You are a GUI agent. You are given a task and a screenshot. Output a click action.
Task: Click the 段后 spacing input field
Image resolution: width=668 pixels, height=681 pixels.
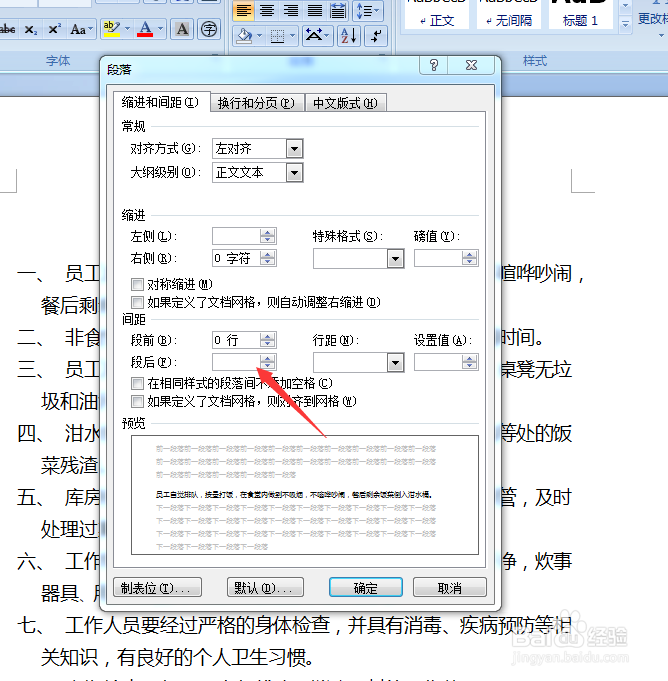tap(236, 362)
